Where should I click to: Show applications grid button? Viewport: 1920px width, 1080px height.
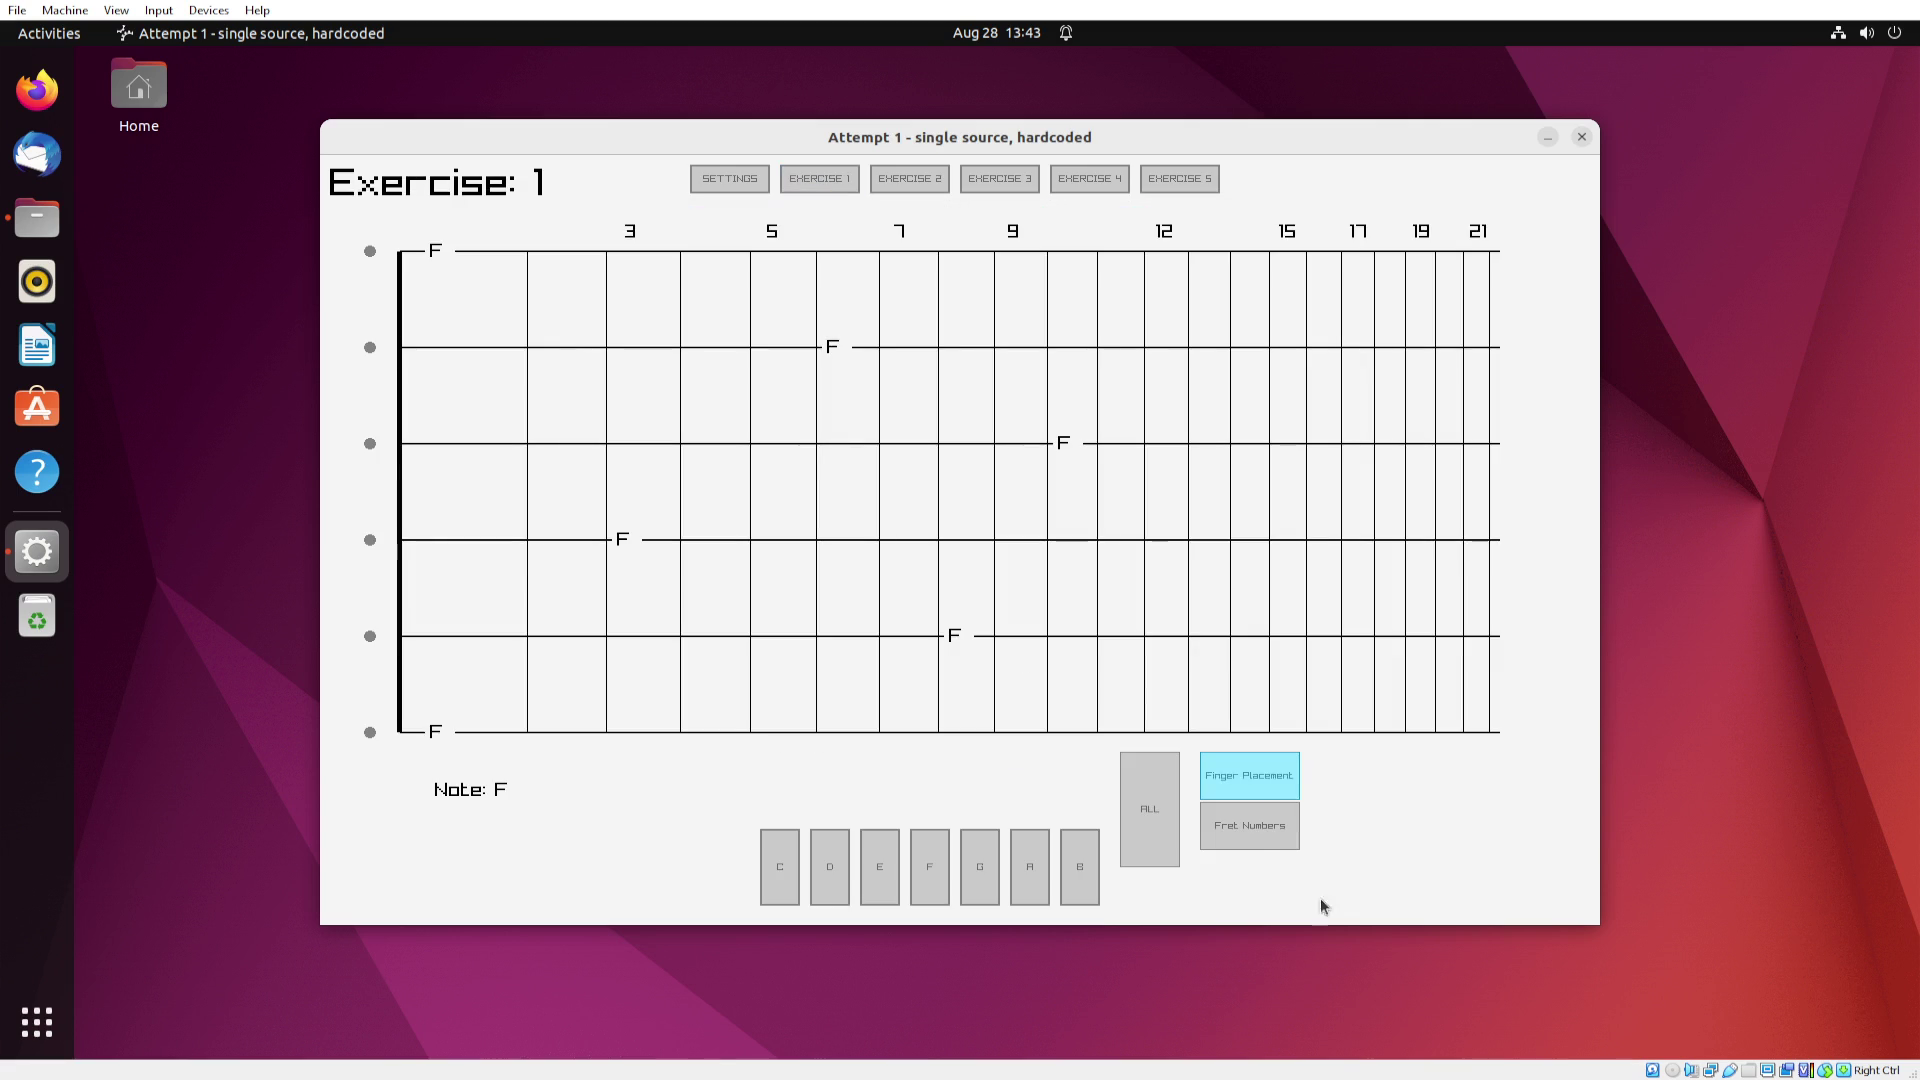(x=37, y=1022)
